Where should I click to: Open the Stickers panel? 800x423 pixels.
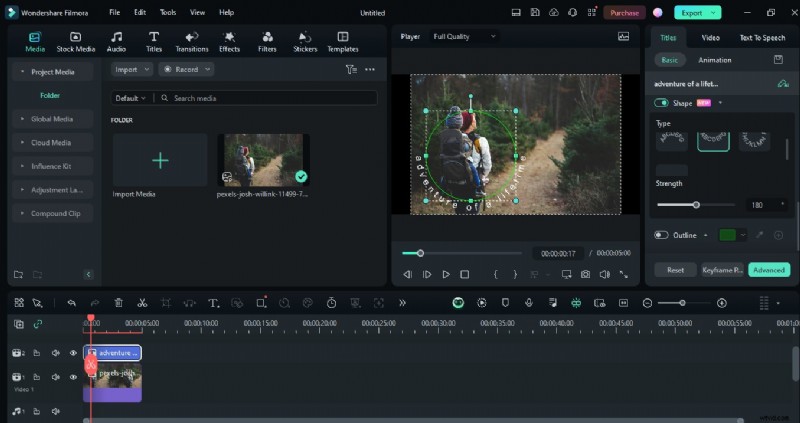coord(305,41)
